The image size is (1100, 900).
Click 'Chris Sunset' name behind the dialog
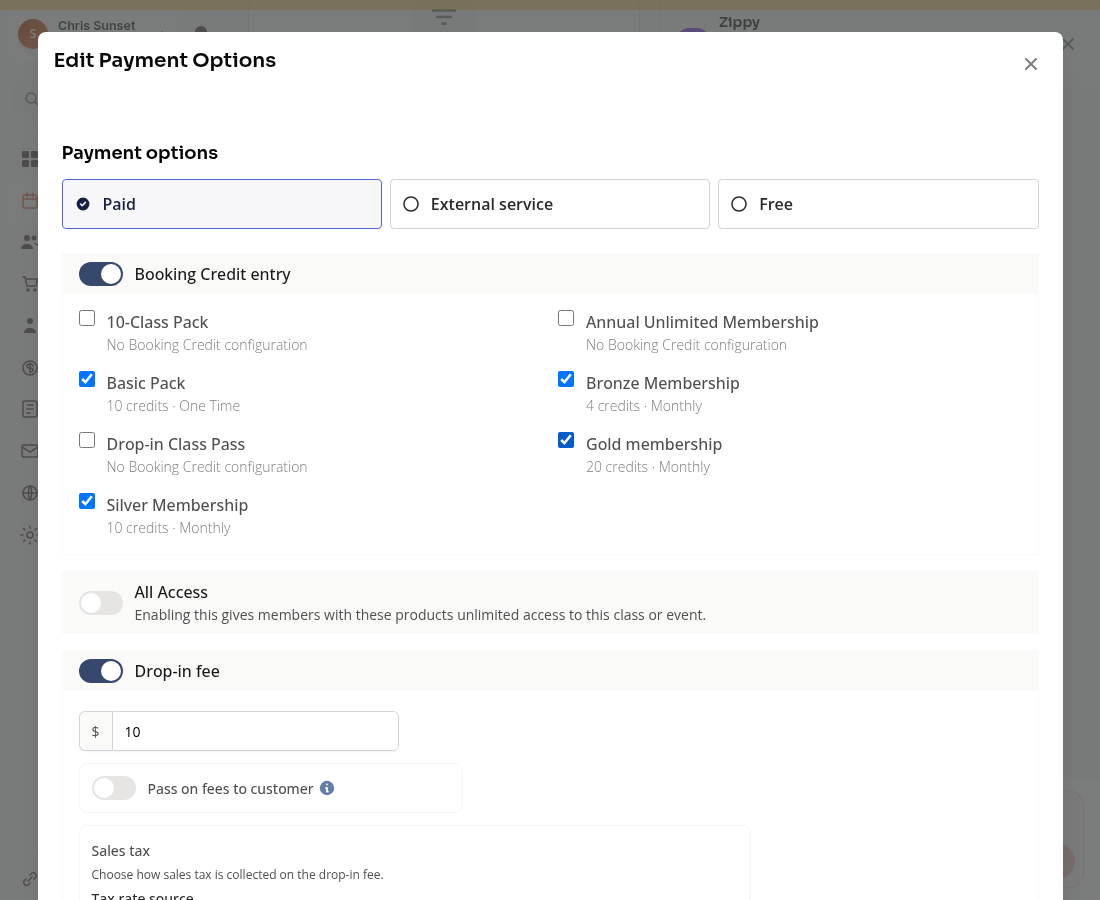[96, 26]
